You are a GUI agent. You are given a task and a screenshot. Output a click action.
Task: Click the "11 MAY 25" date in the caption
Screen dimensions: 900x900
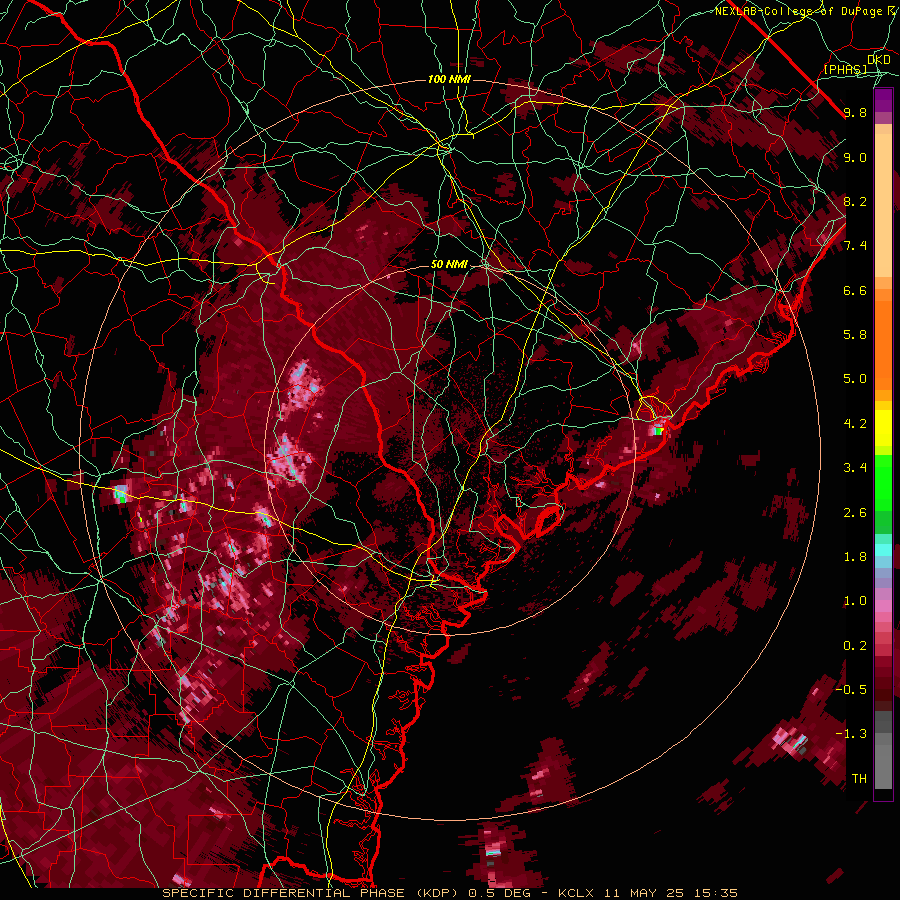pyautogui.click(x=643, y=893)
